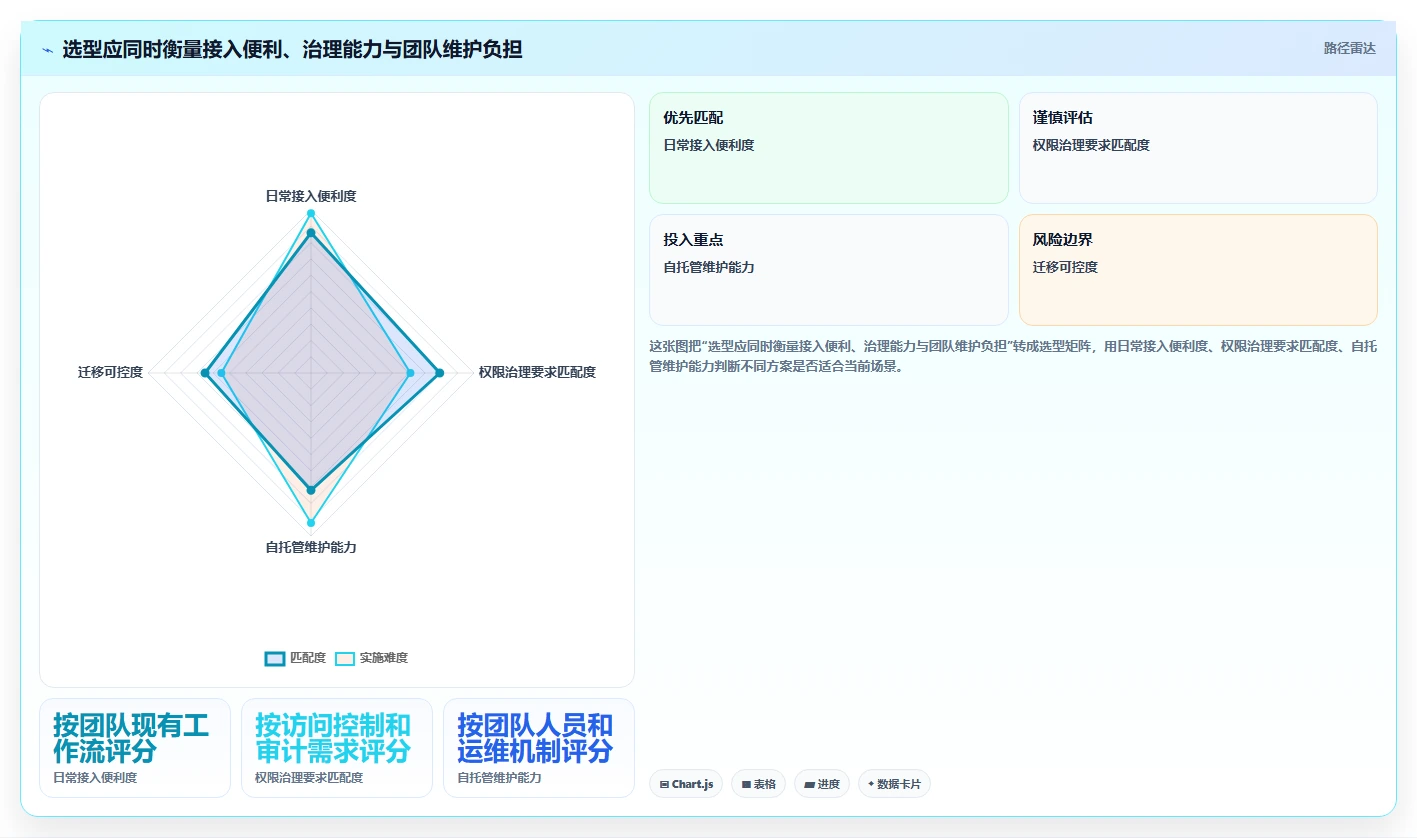Click the 实施难度 legend color box

pos(345,658)
